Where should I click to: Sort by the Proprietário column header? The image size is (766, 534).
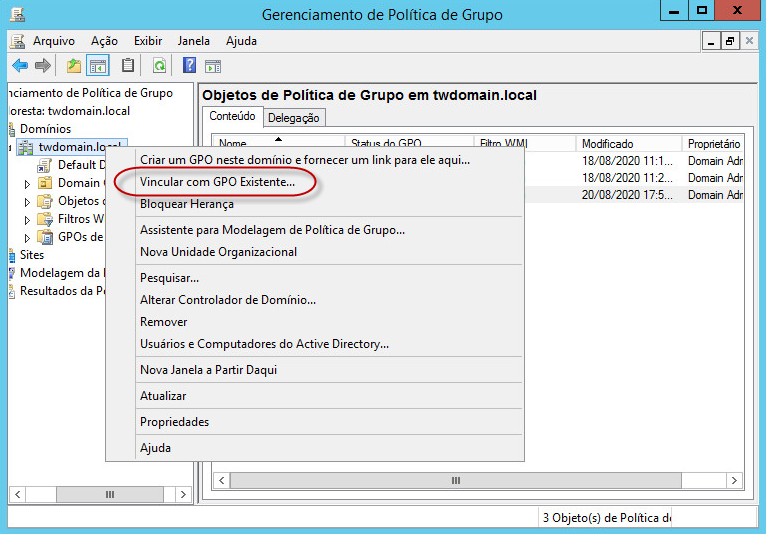[x=713, y=144]
